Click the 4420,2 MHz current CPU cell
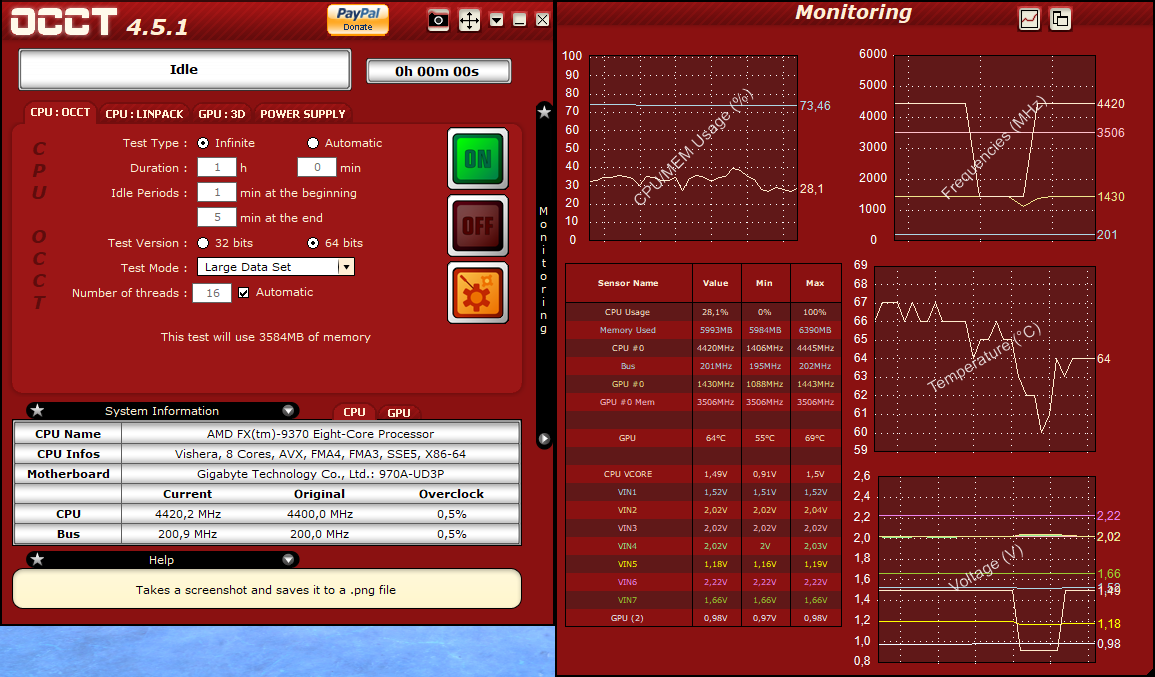1155x677 pixels. (188, 514)
